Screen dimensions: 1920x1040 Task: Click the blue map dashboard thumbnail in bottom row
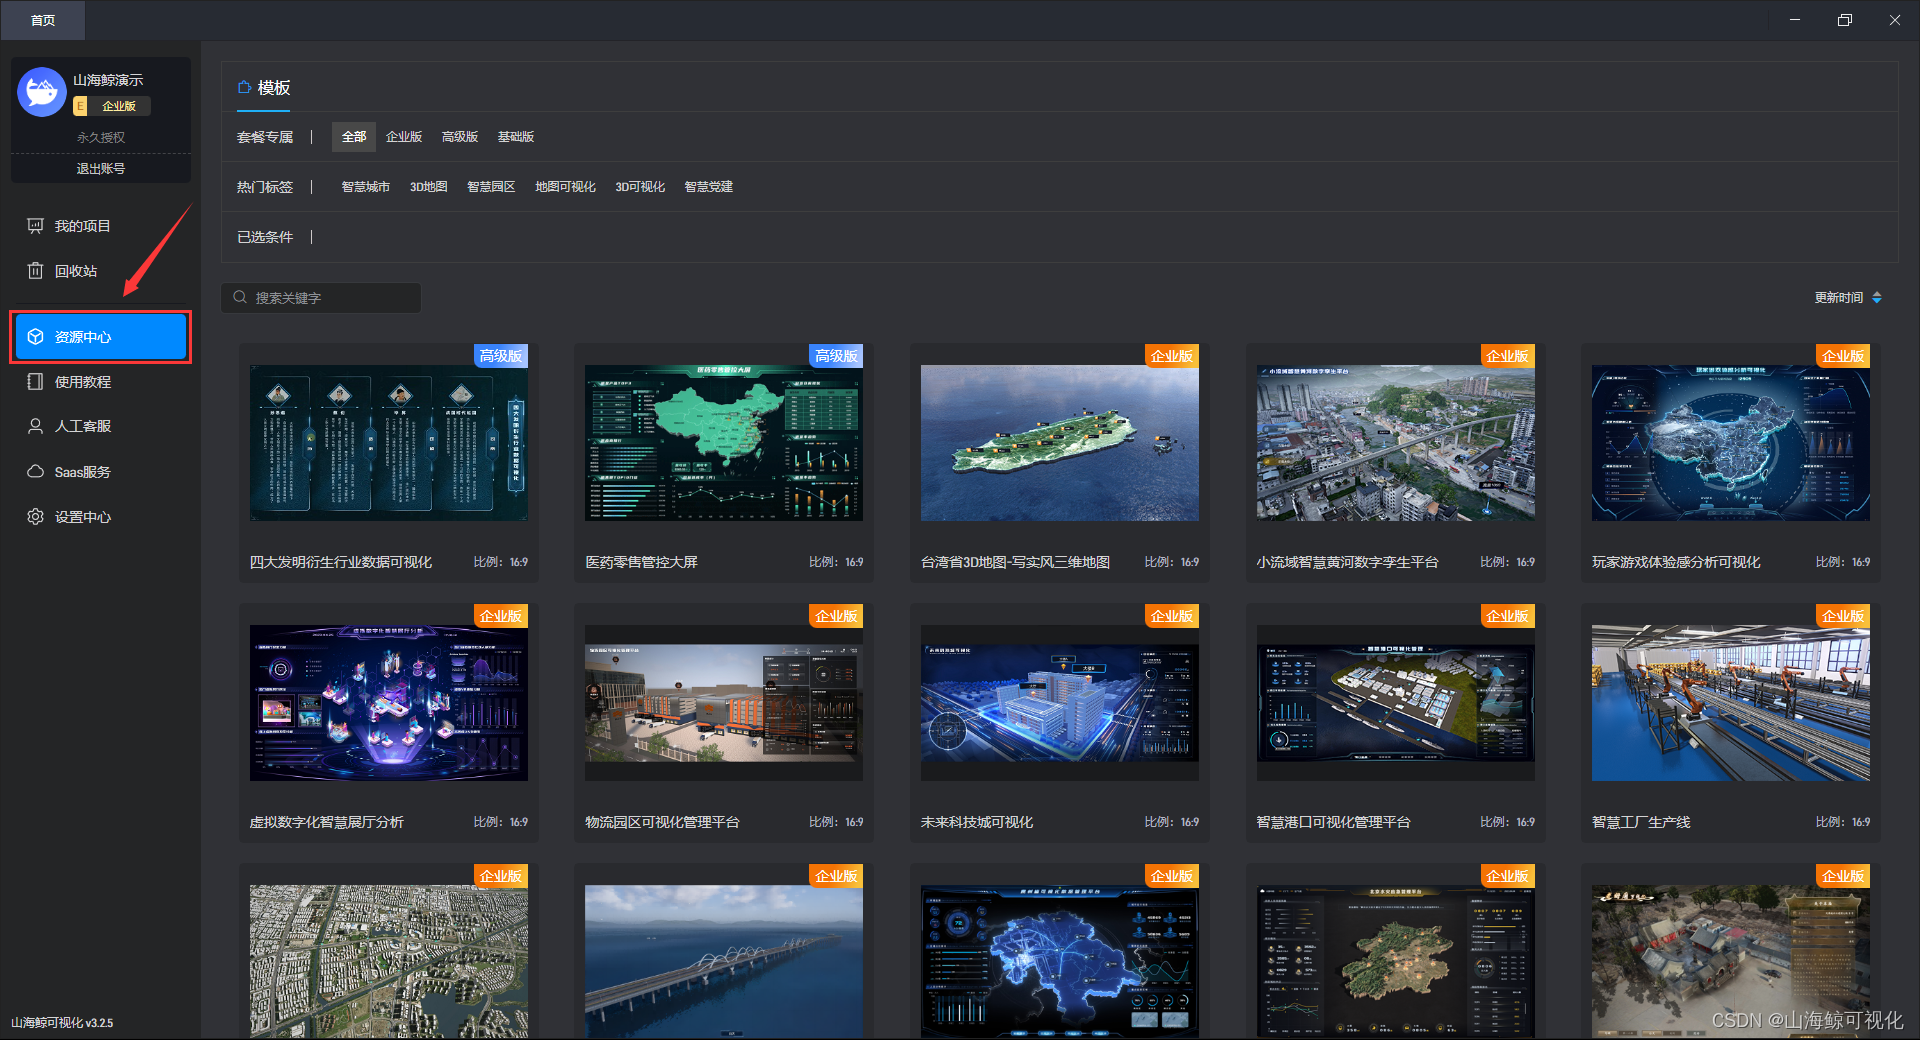[1060, 961]
